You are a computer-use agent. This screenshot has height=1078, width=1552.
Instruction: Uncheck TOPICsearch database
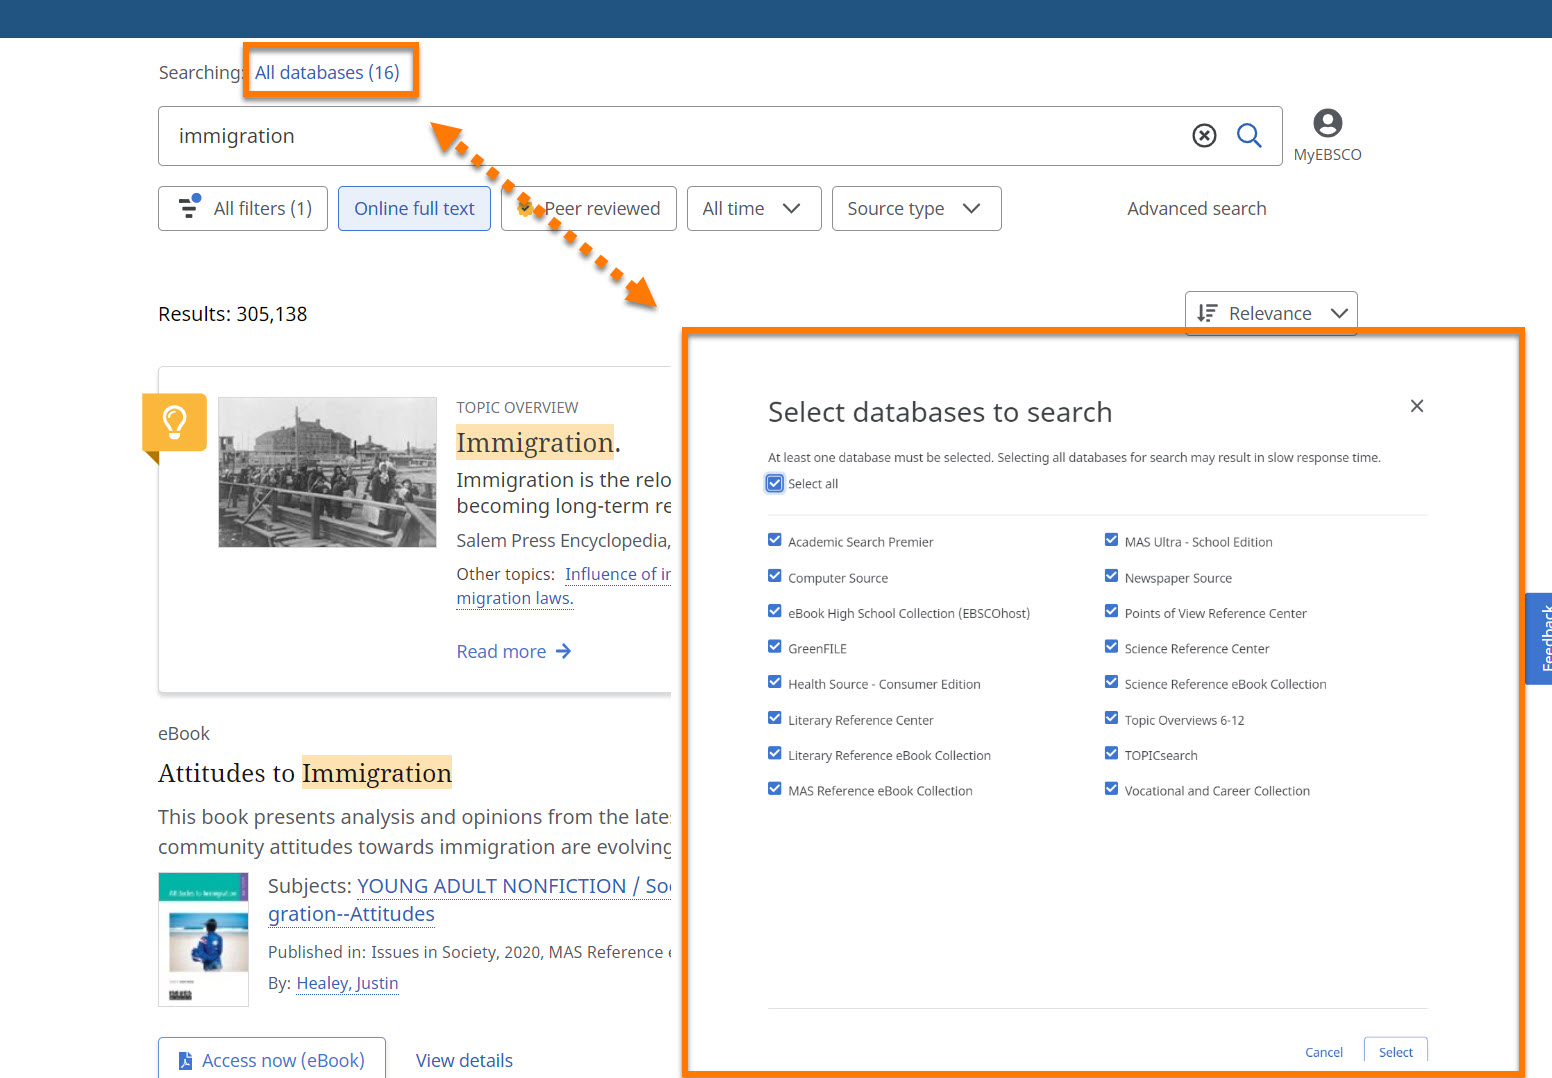(x=1111, y=753)
